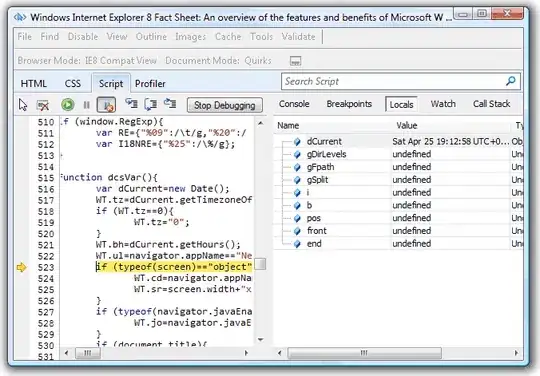Click the green Continue play icon
The width and height of the screenshot is (540, 376).
pyautogui.click(x=68, y=105)
